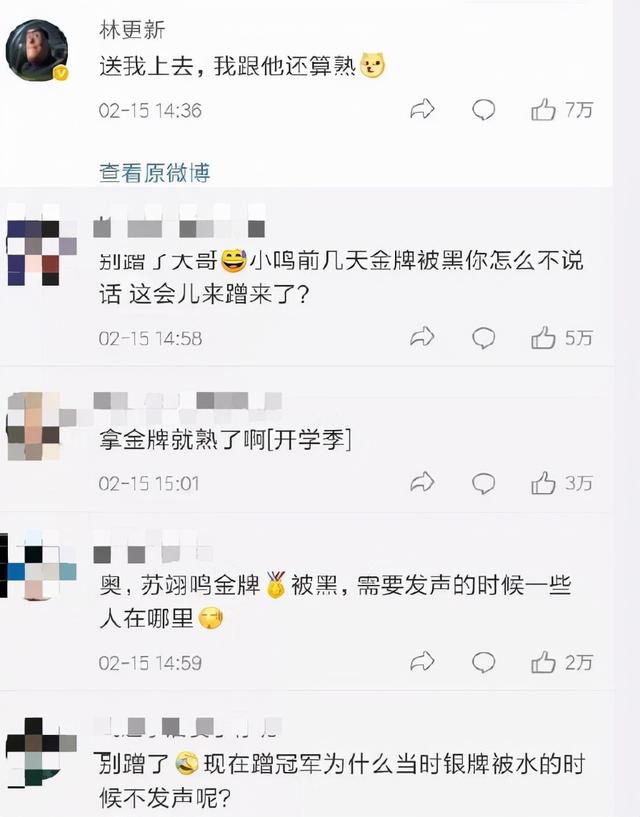Open avatar of the 苏翊鸣金牌 commenter

point(39,565)
